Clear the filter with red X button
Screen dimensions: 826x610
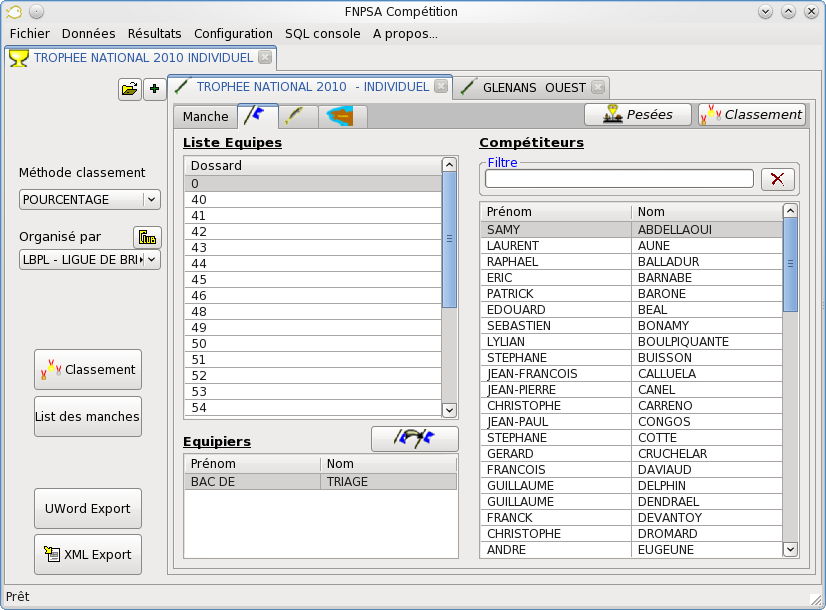(778, 179)
